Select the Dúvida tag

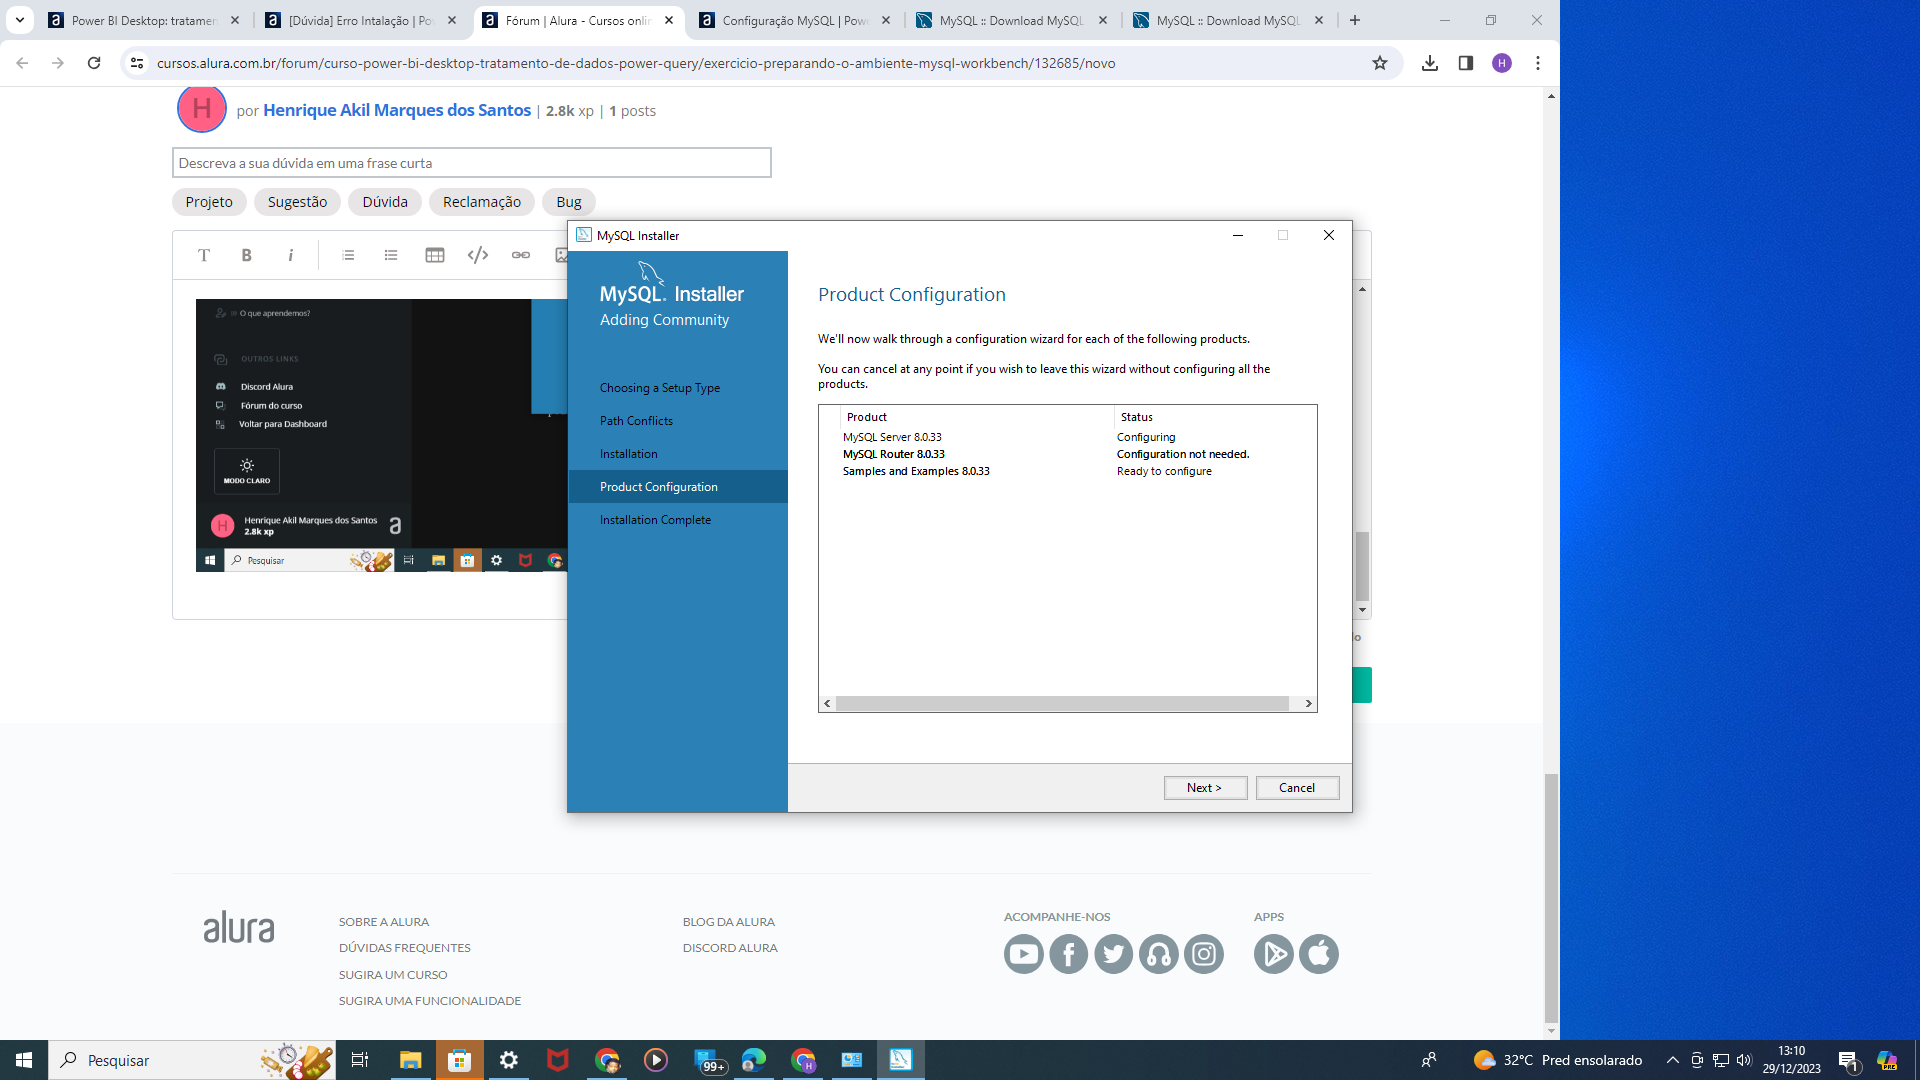(385, 202)
